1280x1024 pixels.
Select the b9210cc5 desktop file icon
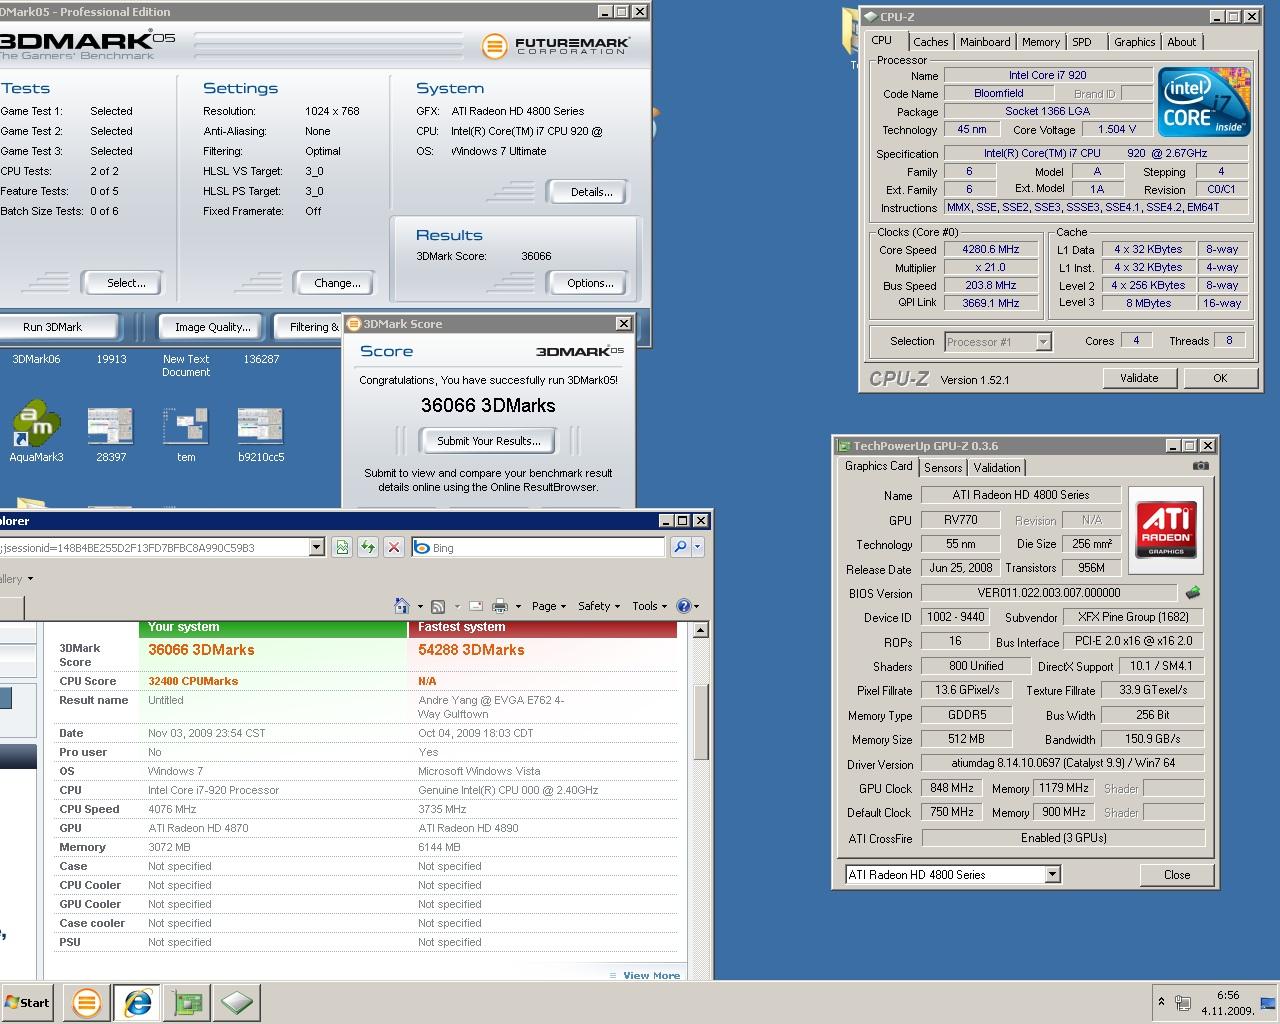coord(261,433)
